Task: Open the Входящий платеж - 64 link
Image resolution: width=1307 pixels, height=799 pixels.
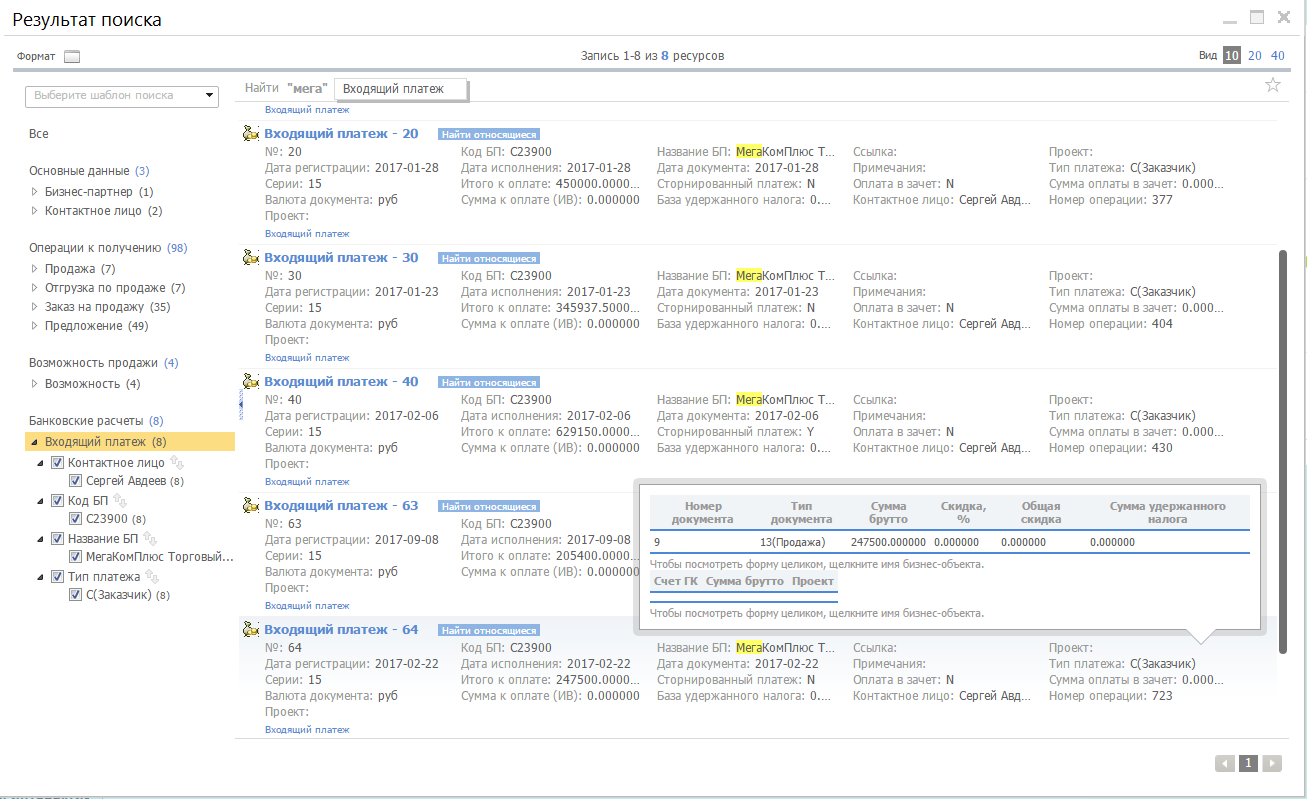Action: (x=341, y=630)
